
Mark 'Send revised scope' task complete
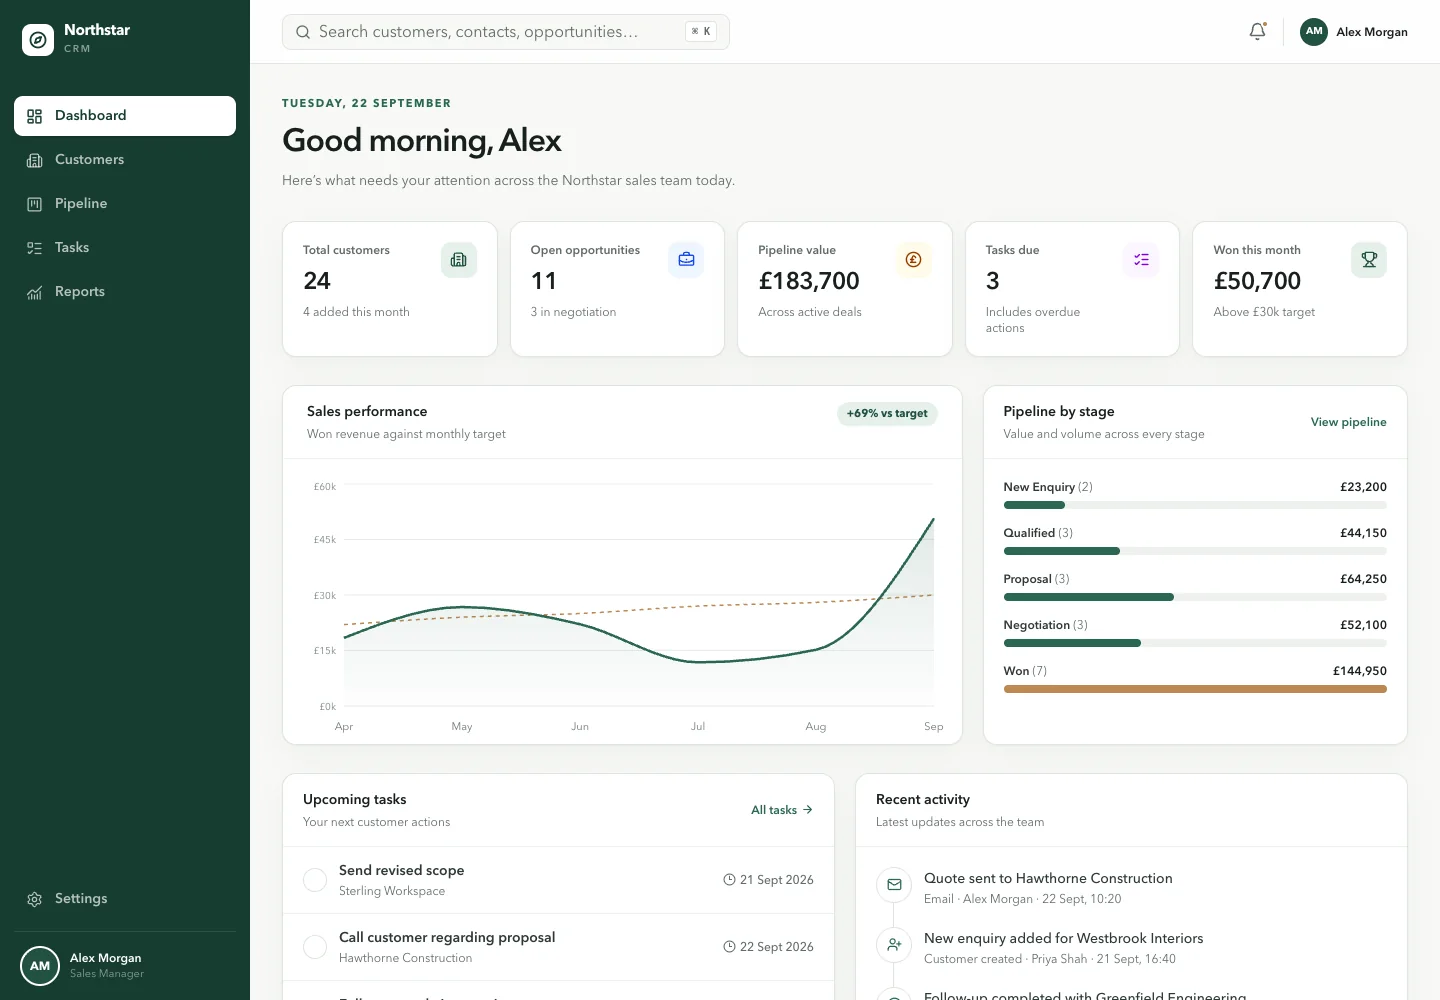(x=315, y=880)
